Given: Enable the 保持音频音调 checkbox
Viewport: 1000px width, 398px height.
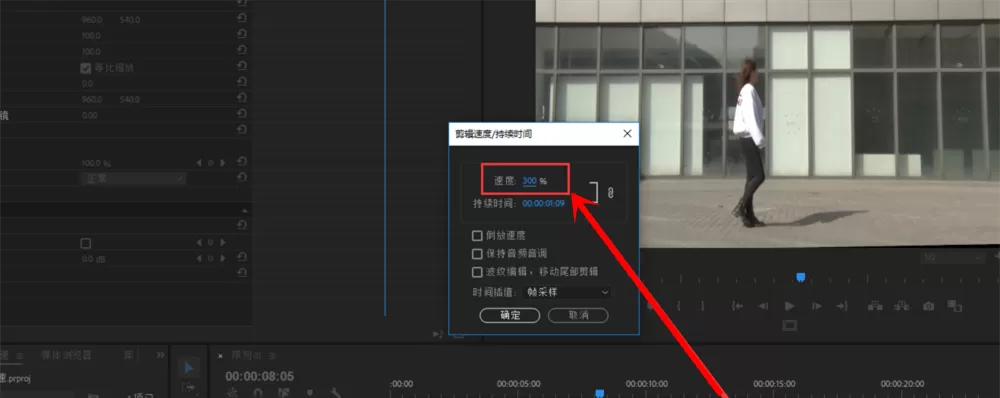Looking at the screenshot, I should (477, 254).
